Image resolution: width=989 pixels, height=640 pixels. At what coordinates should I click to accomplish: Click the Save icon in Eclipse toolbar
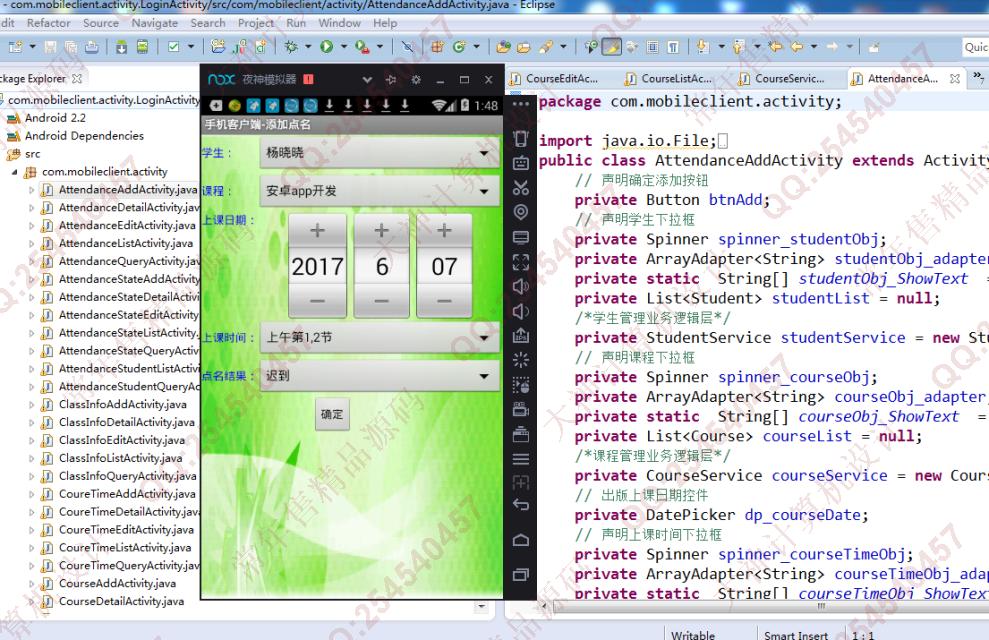[50, 47]
